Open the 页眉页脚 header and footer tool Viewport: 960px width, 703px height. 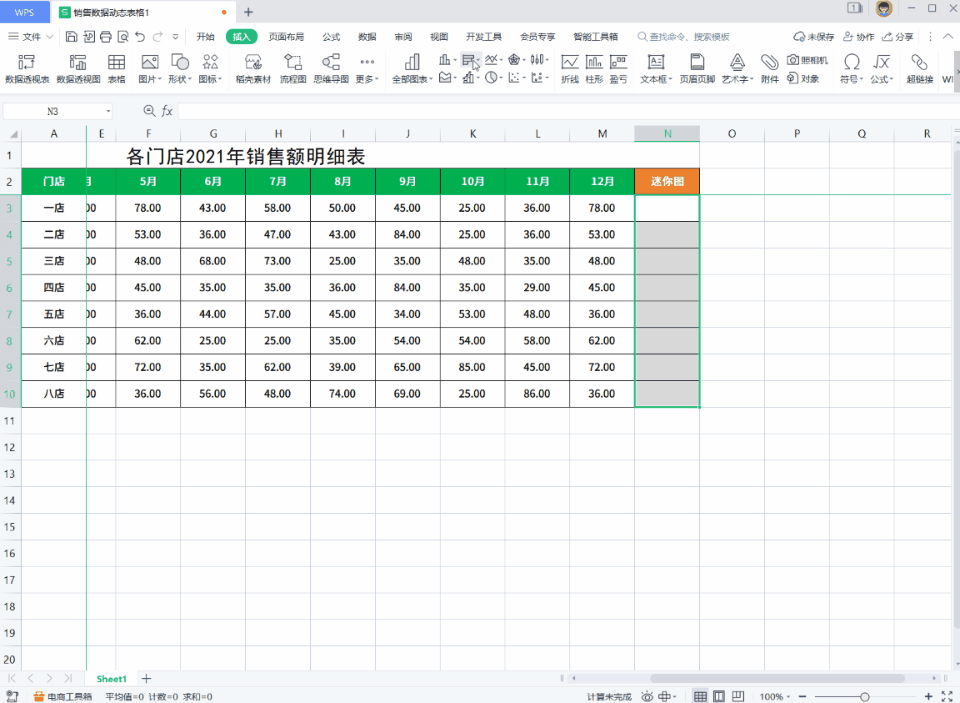[x=697, y=68]
